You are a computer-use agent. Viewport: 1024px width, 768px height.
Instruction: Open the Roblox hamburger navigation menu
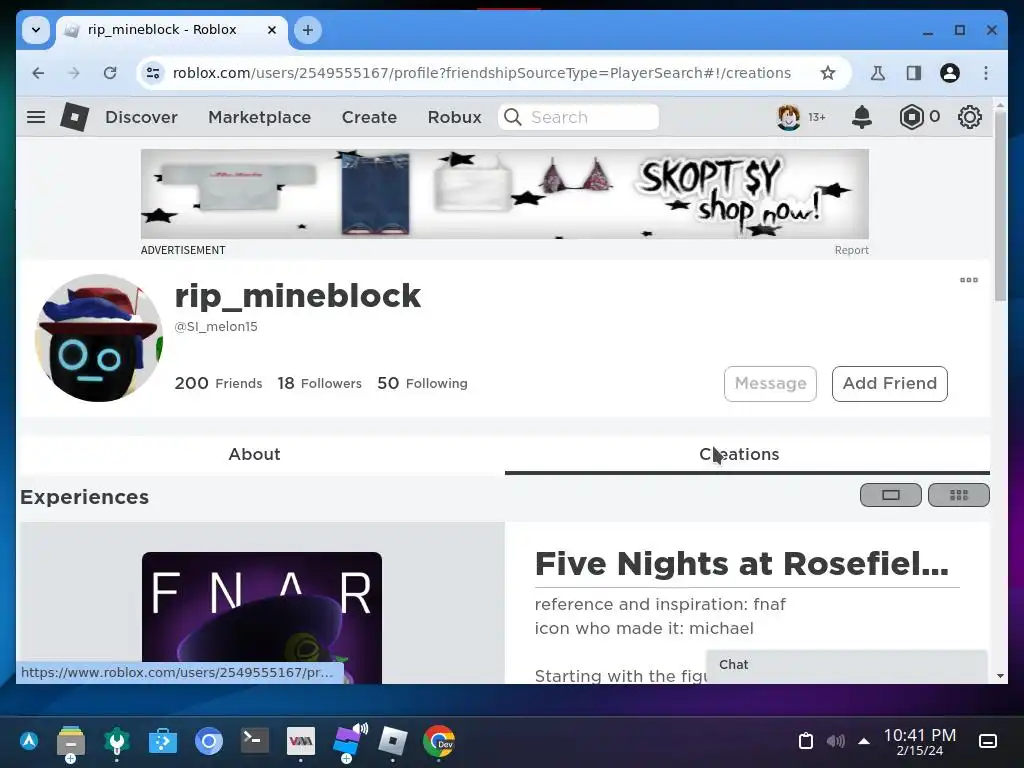click(x=36, y=117)
